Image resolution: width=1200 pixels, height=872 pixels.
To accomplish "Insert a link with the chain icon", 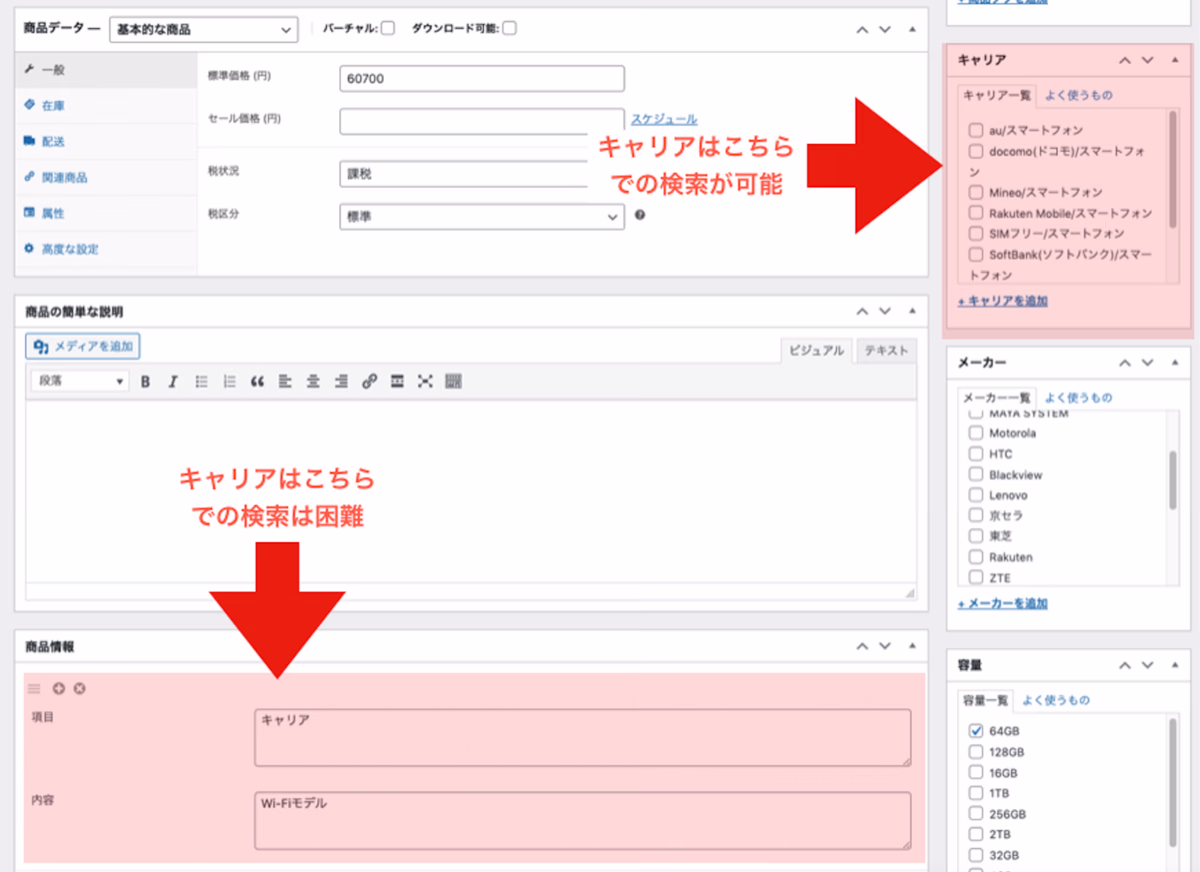I will (x=369, y=381).
